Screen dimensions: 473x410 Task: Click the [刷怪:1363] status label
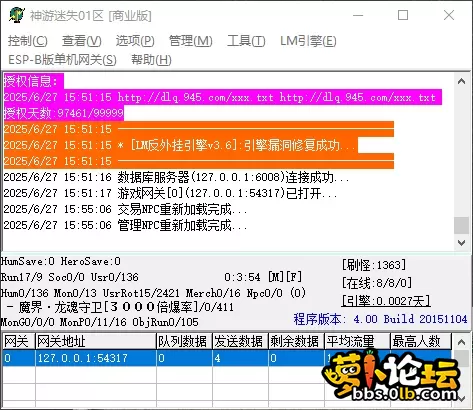pyautogui.click(x=374, y=265)
